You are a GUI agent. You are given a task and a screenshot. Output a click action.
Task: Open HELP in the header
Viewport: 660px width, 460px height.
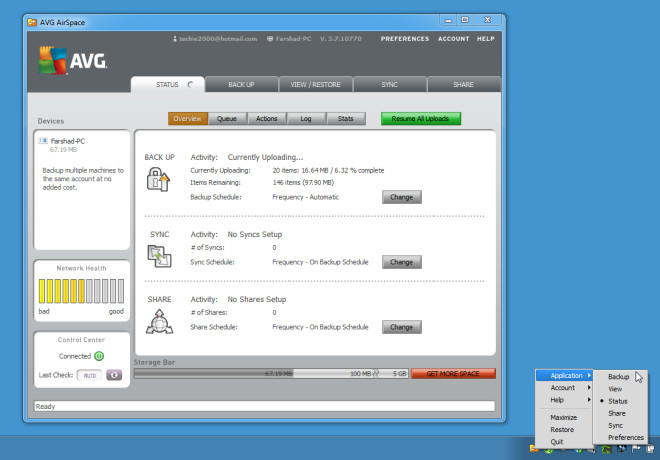[x=486, y=39]
